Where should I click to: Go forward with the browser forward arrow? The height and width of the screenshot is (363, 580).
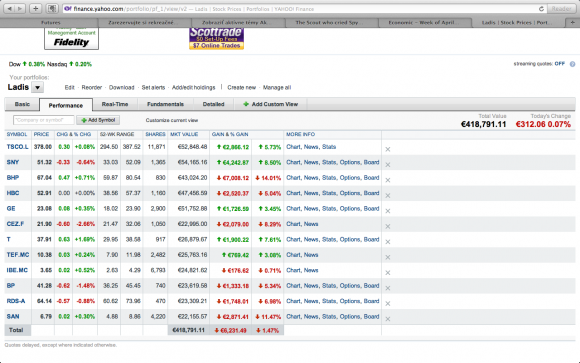tap(20, 9)
